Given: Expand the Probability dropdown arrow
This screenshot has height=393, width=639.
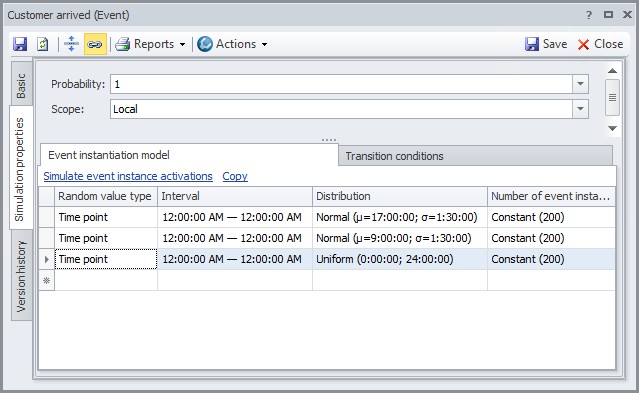Looking at the screenshot, I should pyautogui.click(x=580, y=84).
